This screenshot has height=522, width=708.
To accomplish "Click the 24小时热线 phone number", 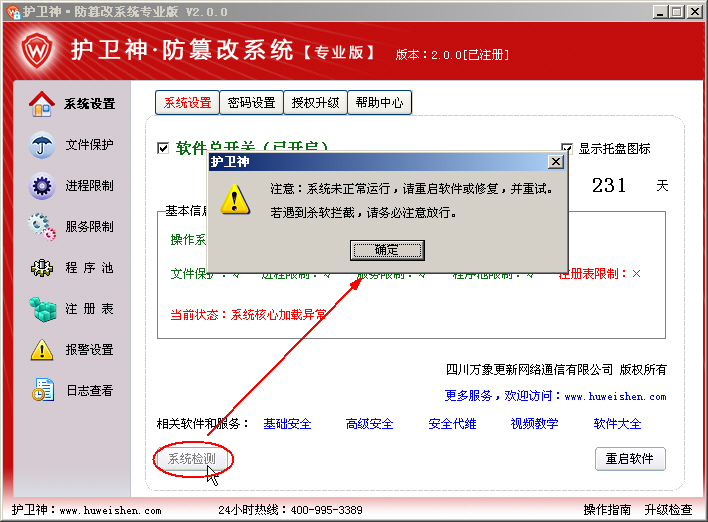I will pos(326,510).
